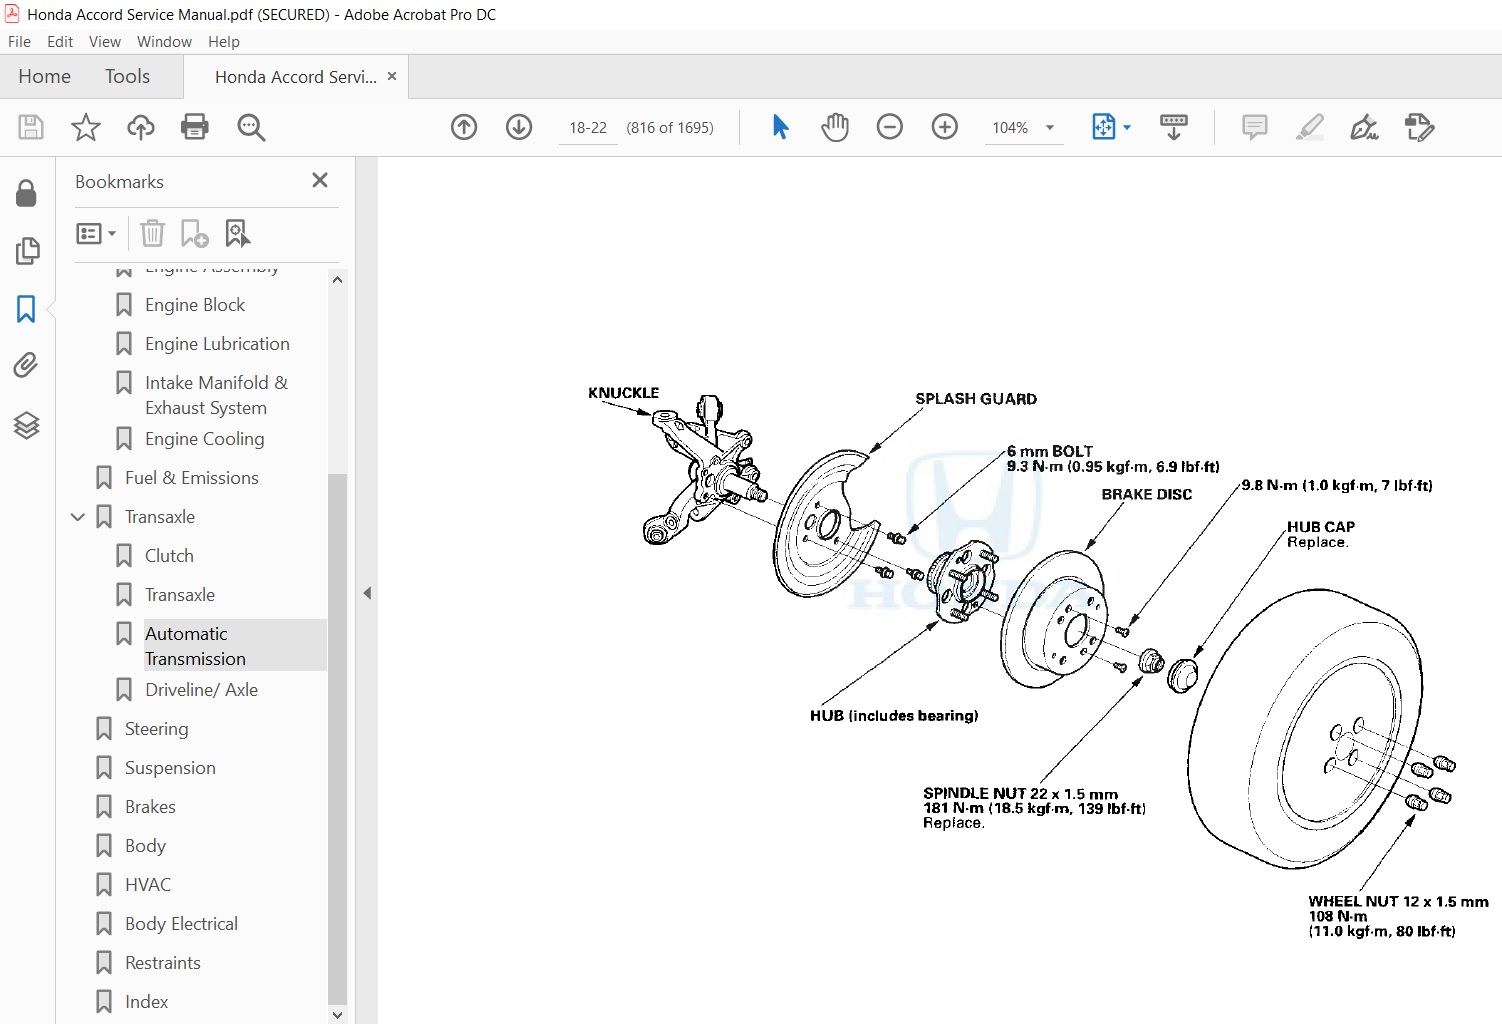This screenshot has width=1502, height=1024.
Task: Switch to the Home tab
Action: 45,76
